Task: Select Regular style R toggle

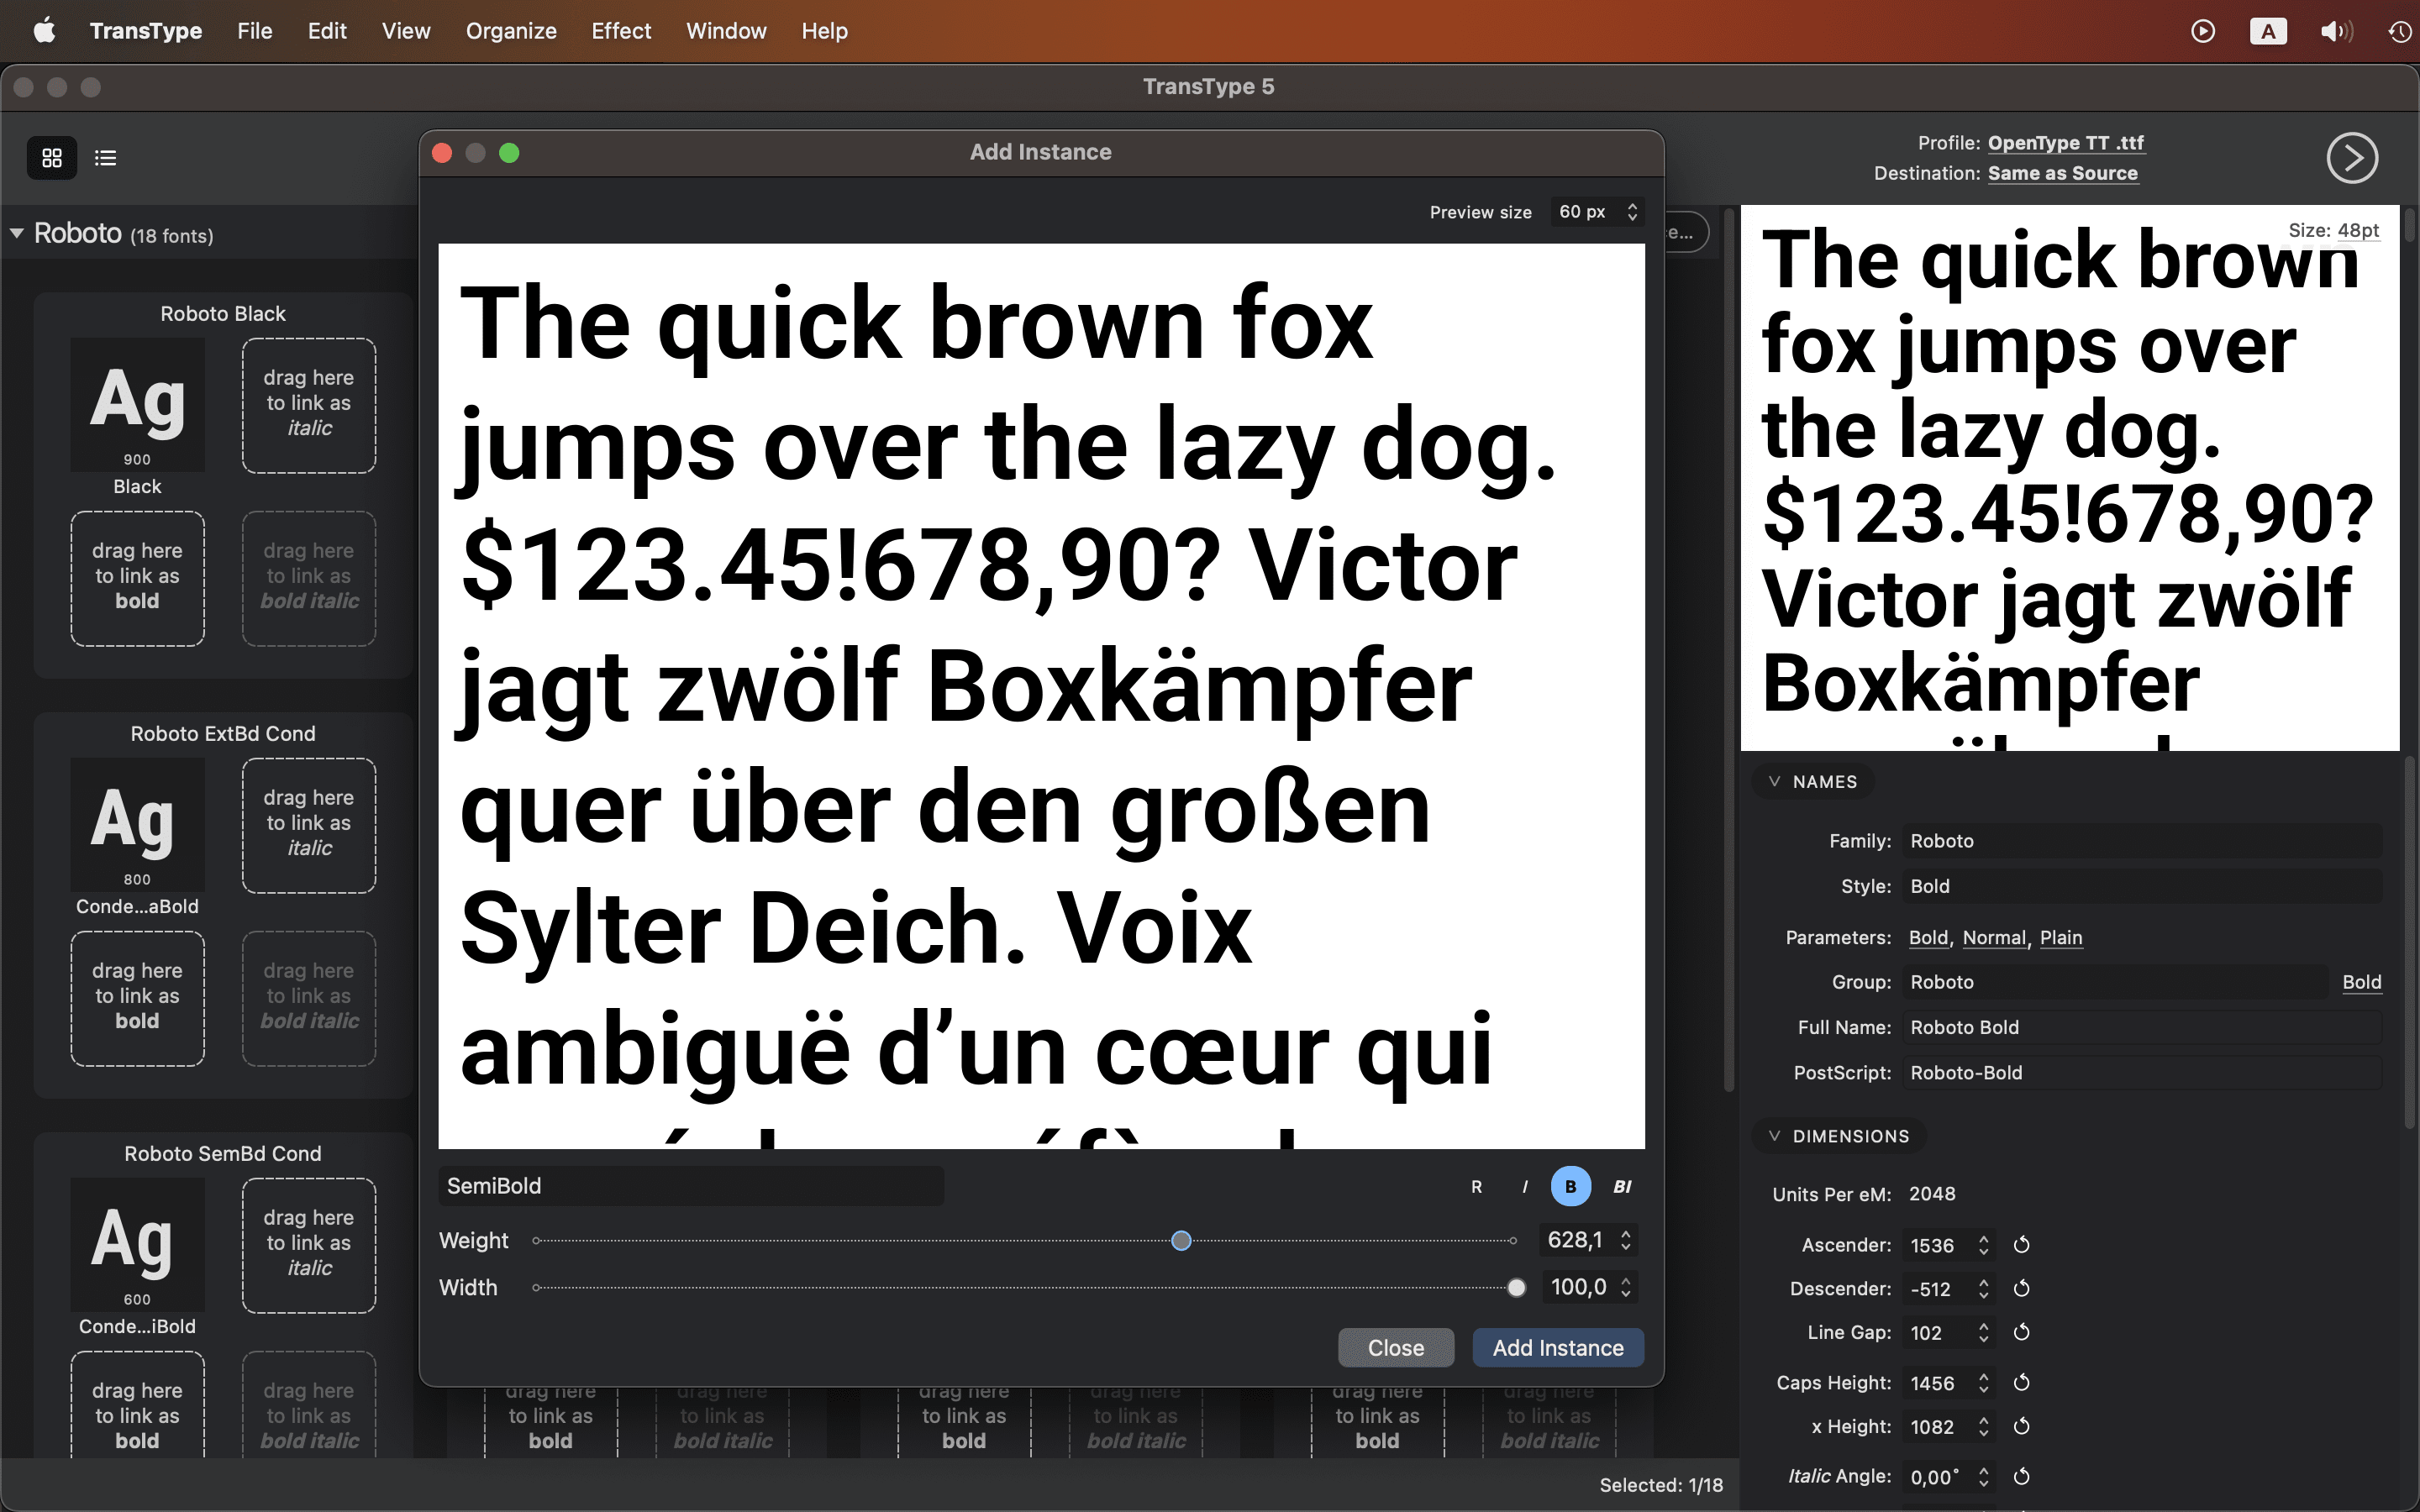Action: (x=1476, y=1186)
